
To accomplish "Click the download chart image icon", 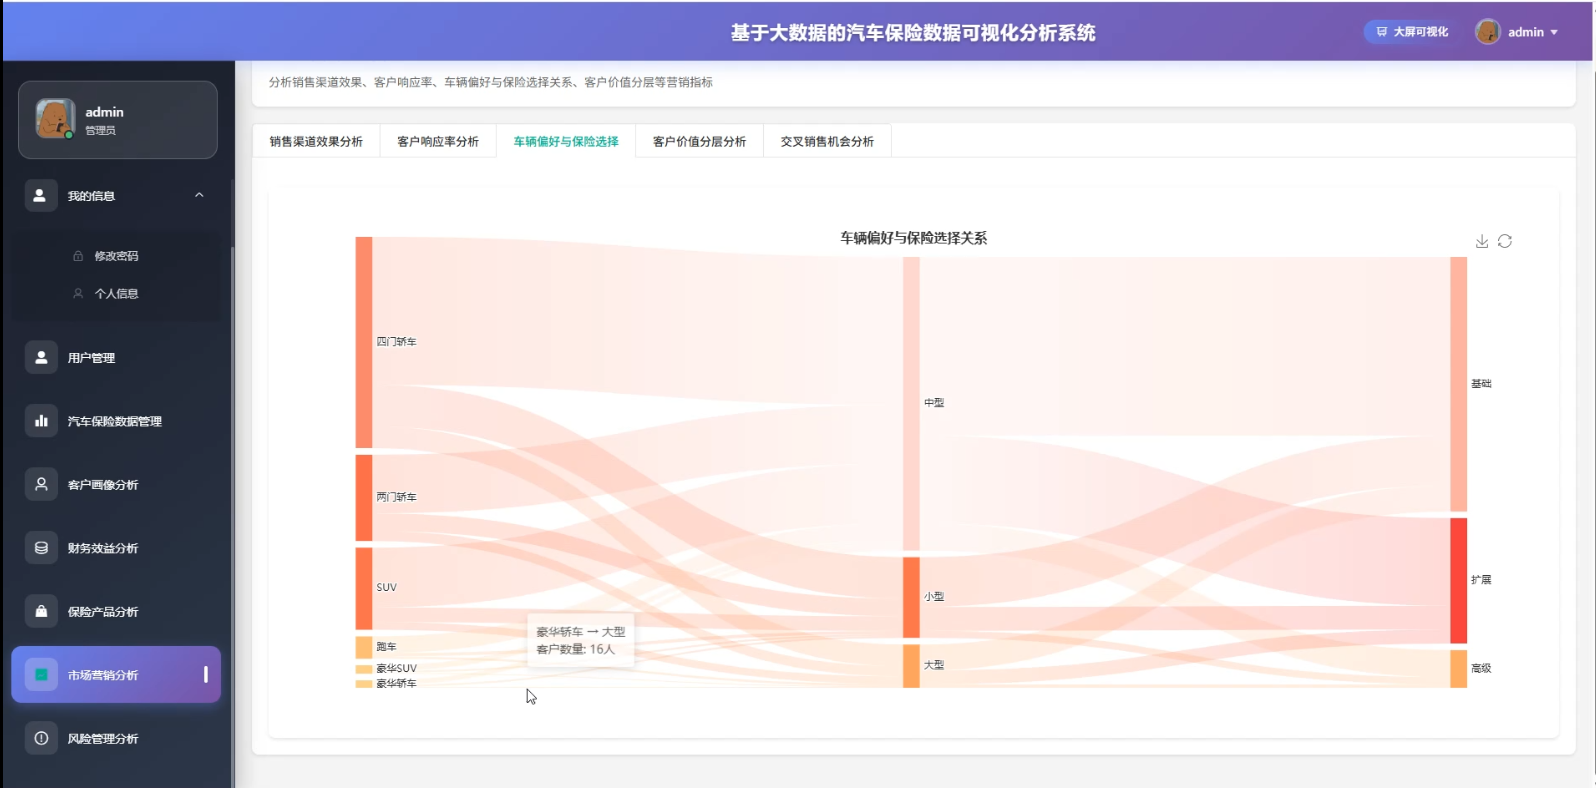I will [x=1482, y=241].
